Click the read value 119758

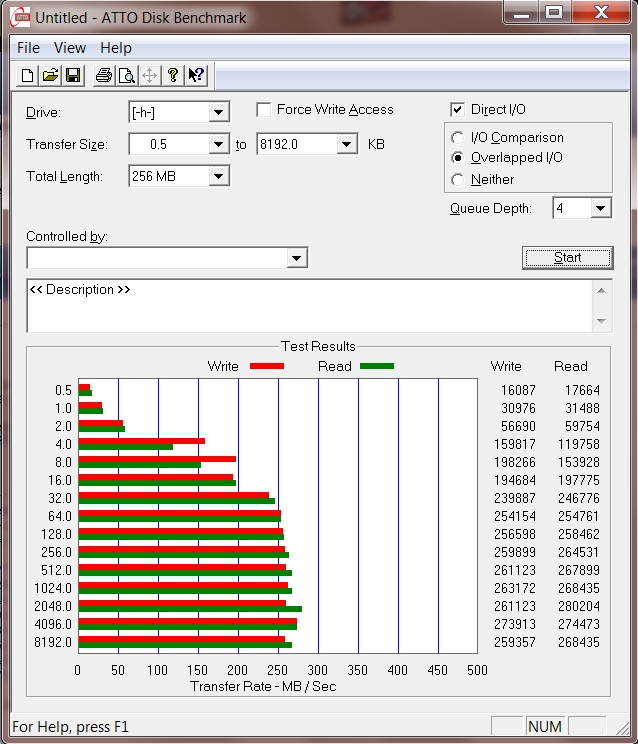pyautogui.click(x=579, y=445)
